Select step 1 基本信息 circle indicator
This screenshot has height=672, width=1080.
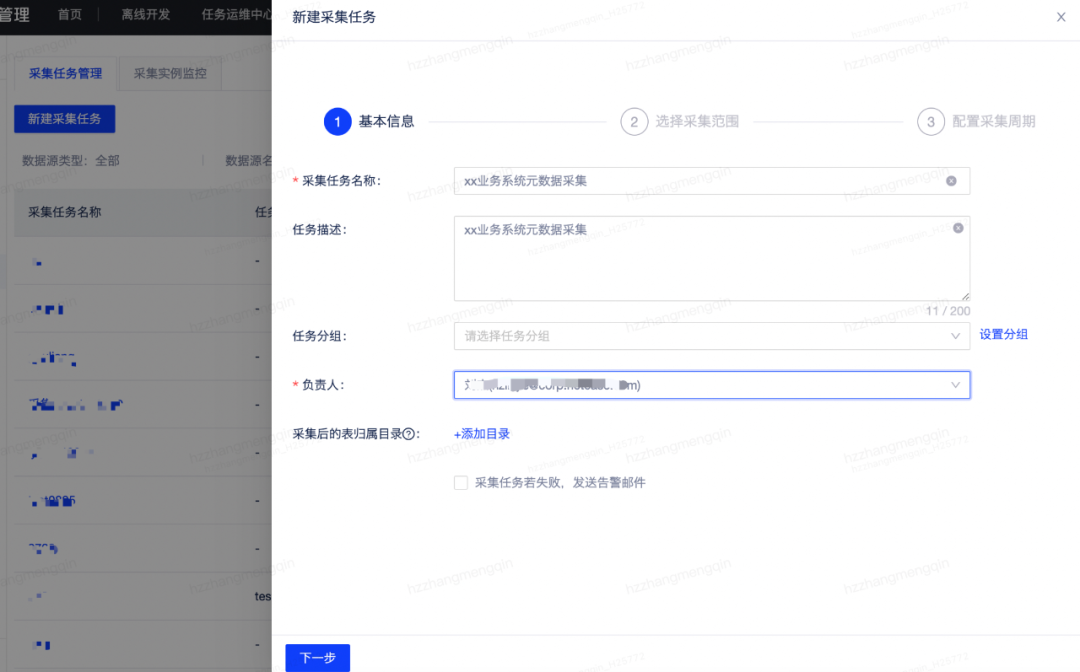[x=337, y=121]
